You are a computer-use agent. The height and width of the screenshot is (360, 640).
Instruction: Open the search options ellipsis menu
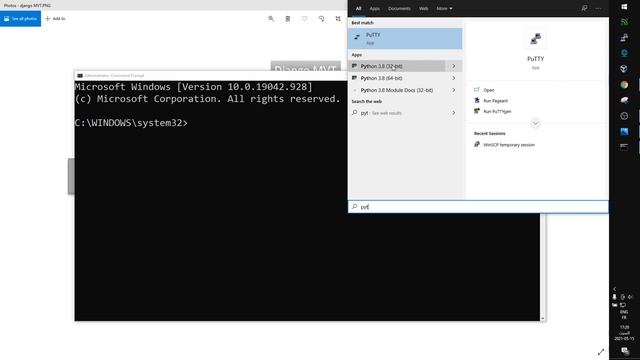598,8
